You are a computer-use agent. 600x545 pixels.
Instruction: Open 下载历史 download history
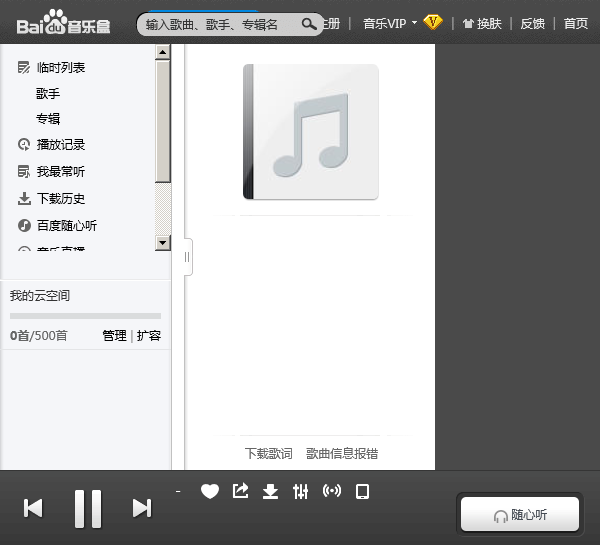click(x=61, y=199)
